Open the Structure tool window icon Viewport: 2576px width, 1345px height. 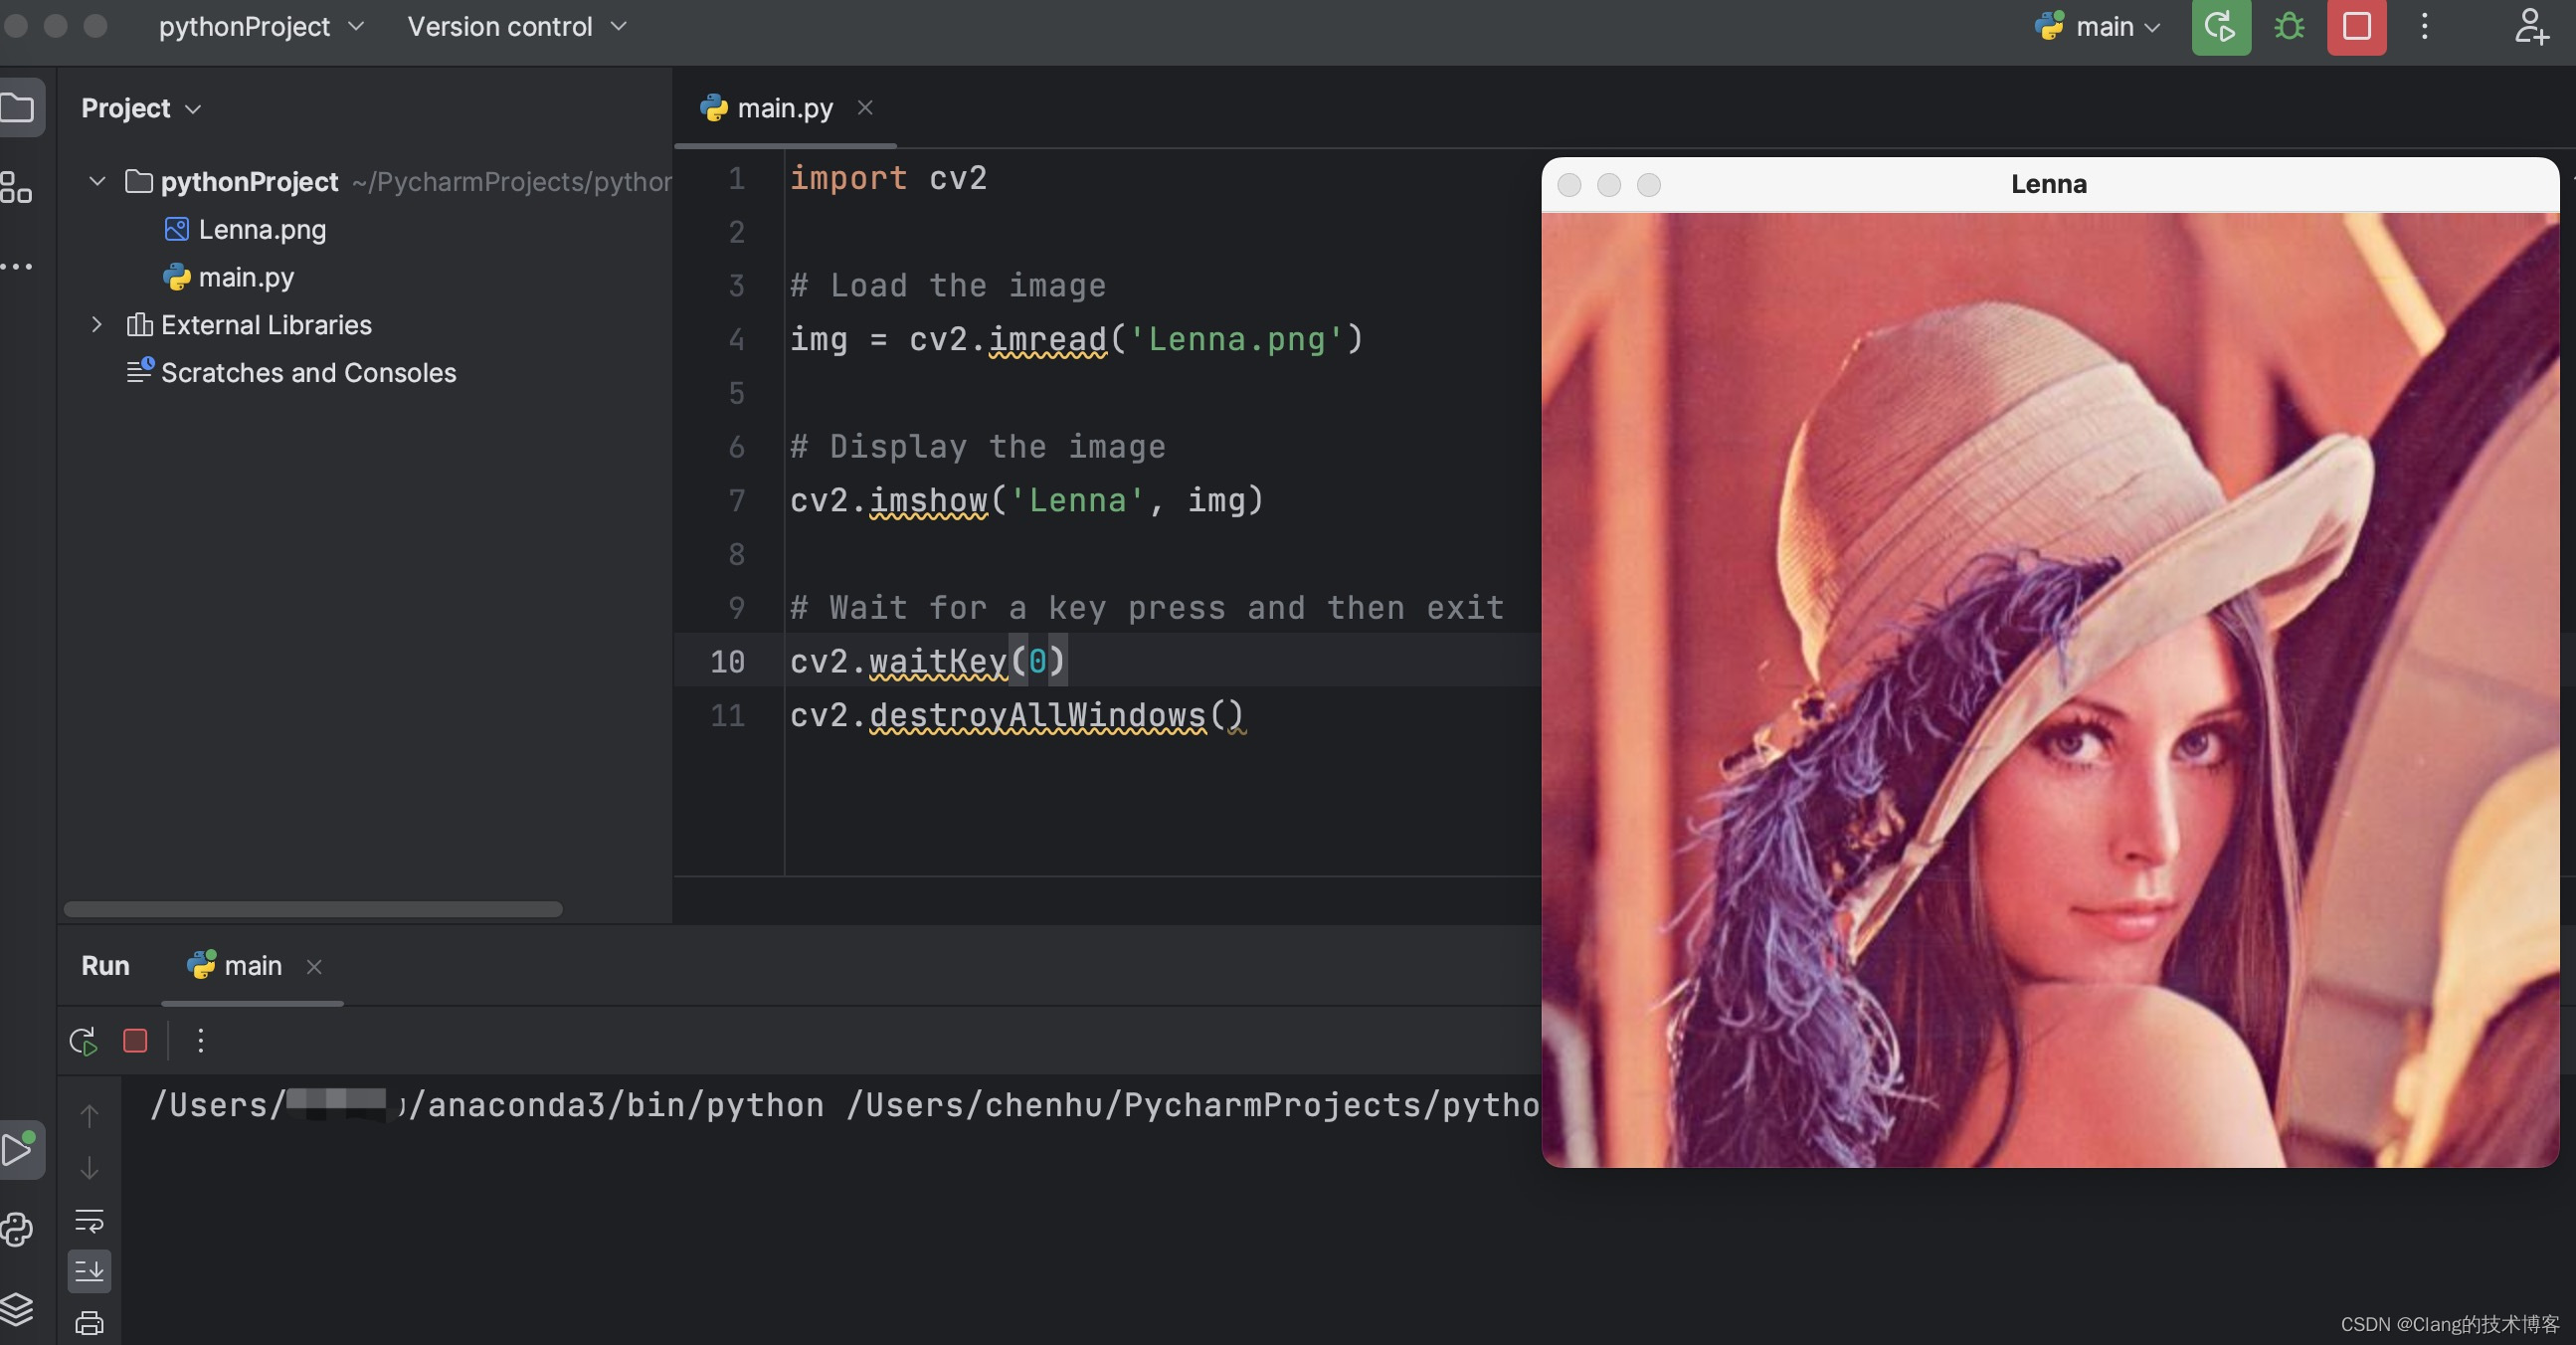pyautogui.click(x=16, y=187)
